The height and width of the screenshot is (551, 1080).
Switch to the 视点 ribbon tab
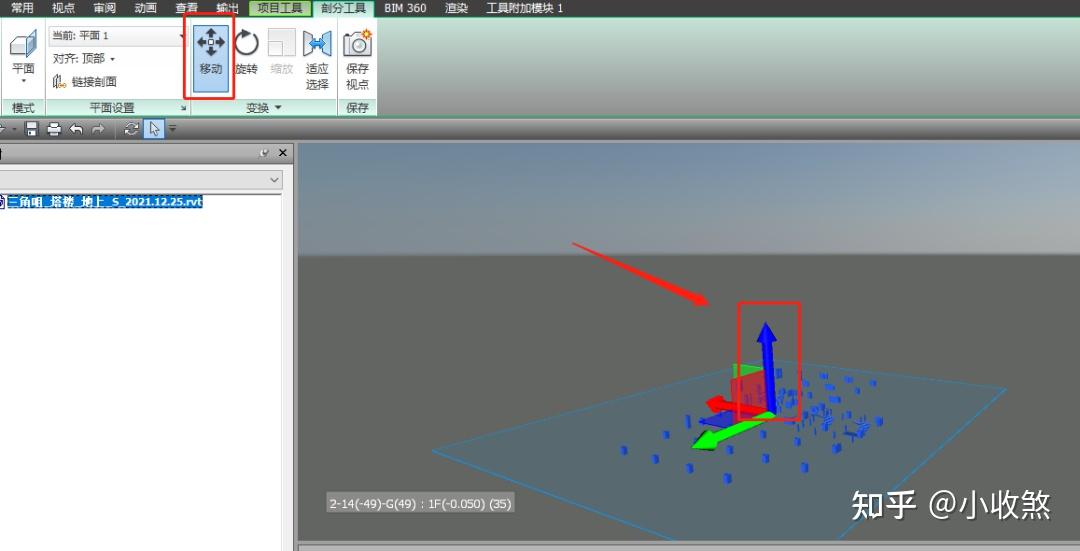coord(63,8)
